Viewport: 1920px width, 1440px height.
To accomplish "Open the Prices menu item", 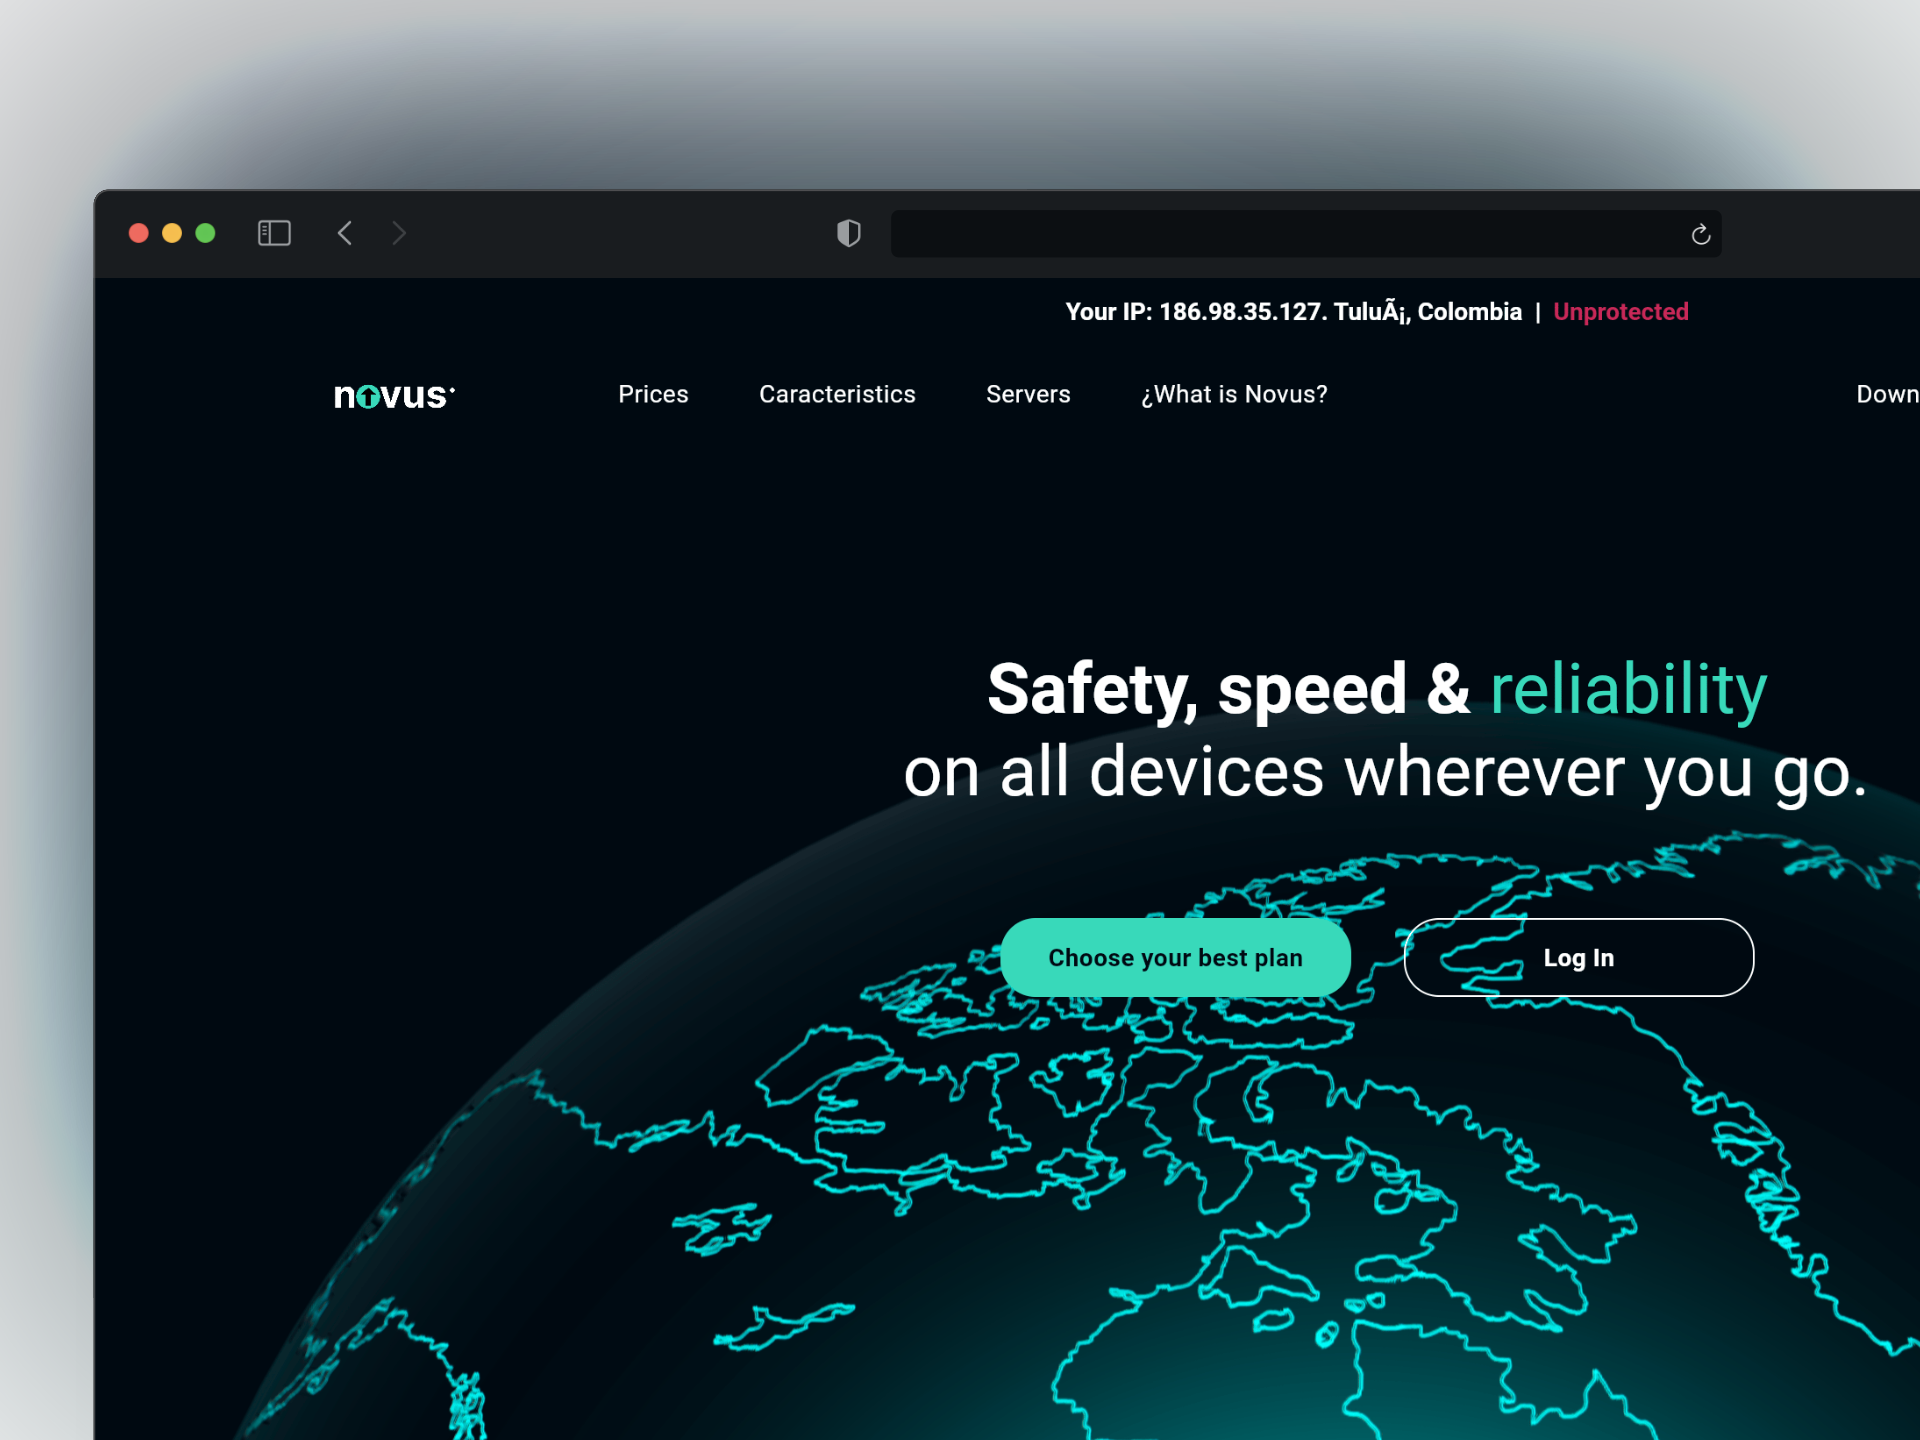I will (653, 394).
